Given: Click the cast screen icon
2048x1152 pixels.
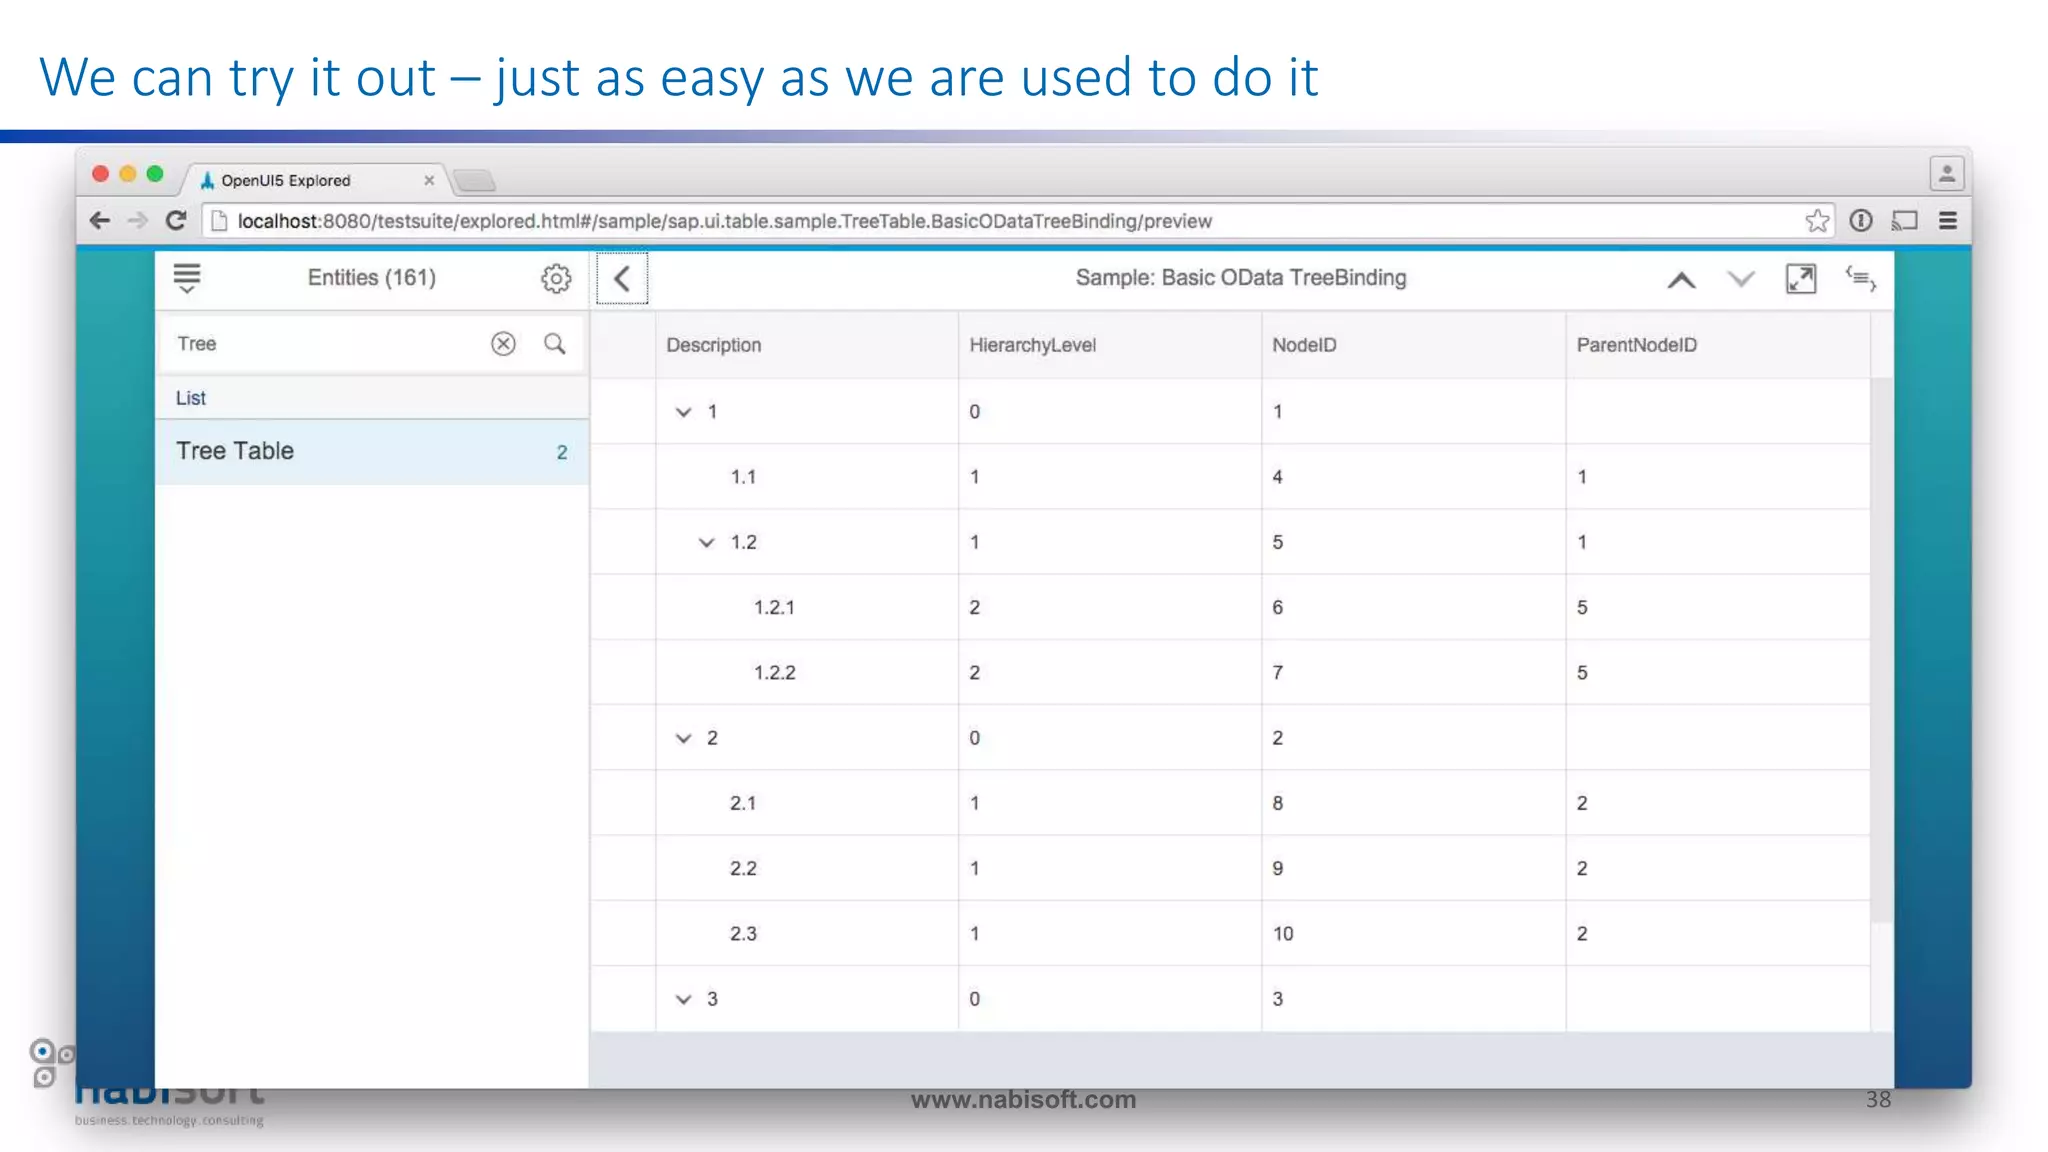Looking at the screenshot, I should pyautogui.click(x=1904, y=221).
